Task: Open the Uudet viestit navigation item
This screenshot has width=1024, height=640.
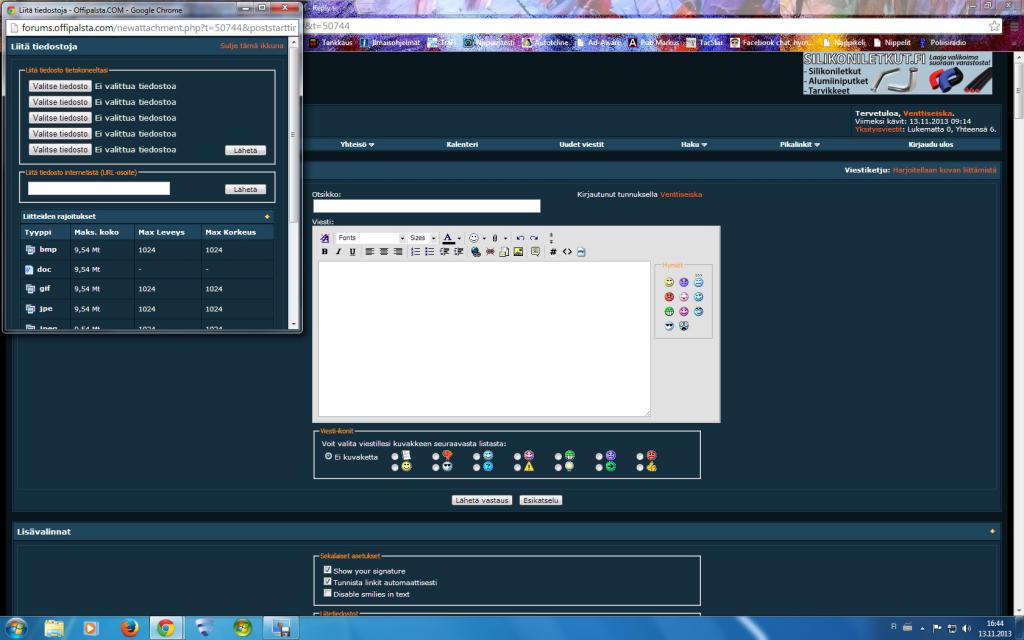Action: pos(581,144)
